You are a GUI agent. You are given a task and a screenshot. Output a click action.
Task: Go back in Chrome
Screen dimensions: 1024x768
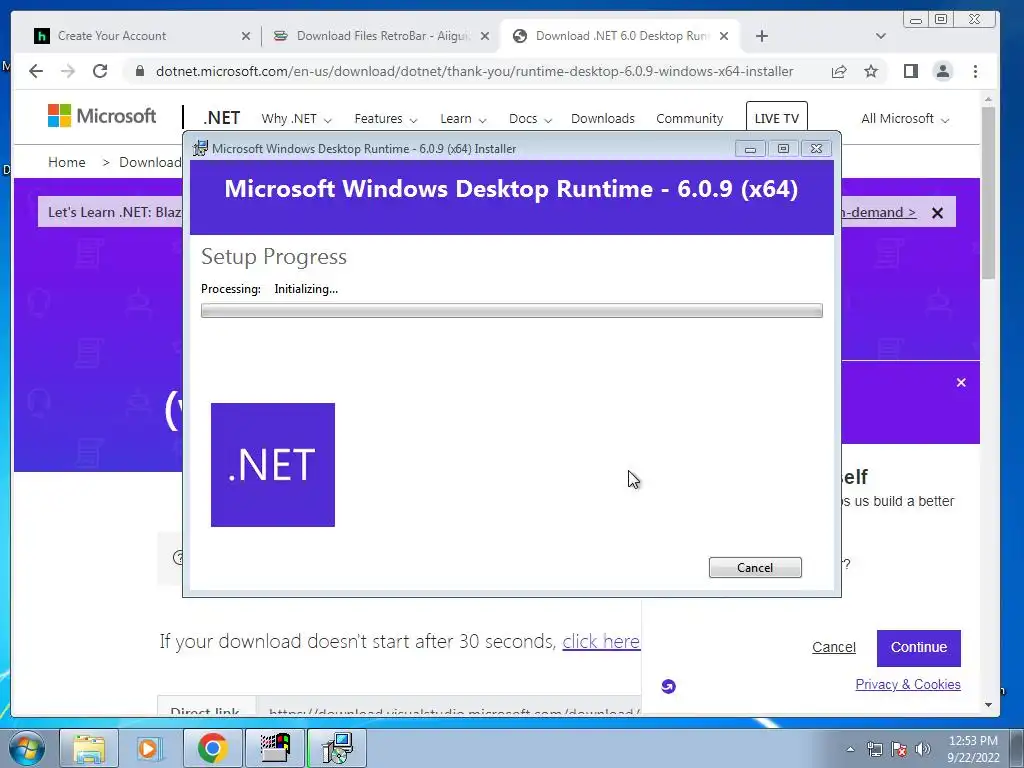tap(36, 71)
